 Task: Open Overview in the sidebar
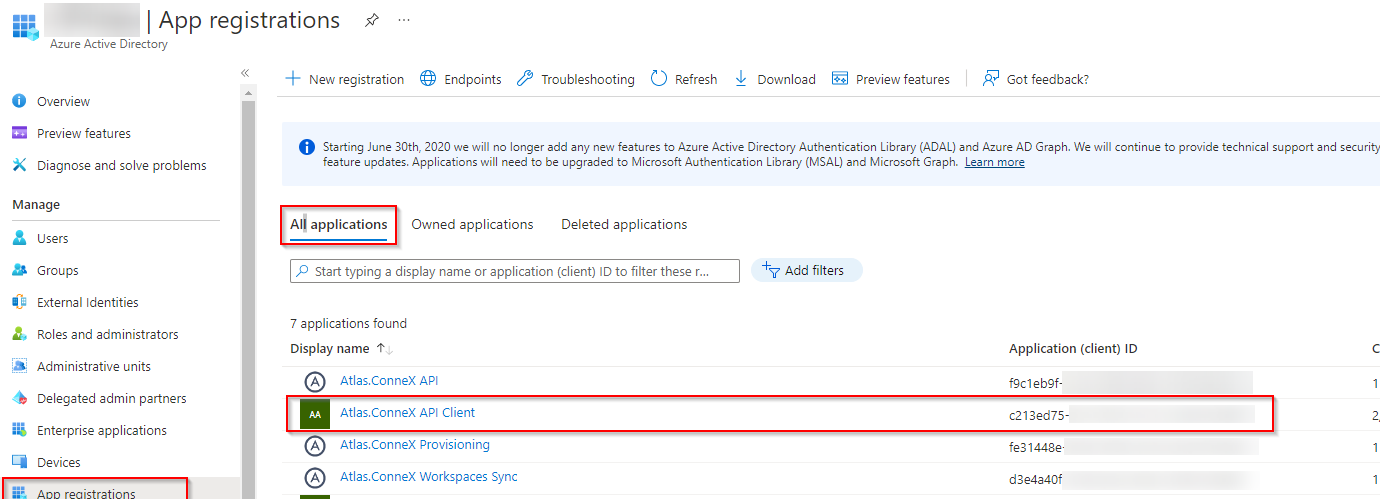pyautogui.click(x=63, y=101)
